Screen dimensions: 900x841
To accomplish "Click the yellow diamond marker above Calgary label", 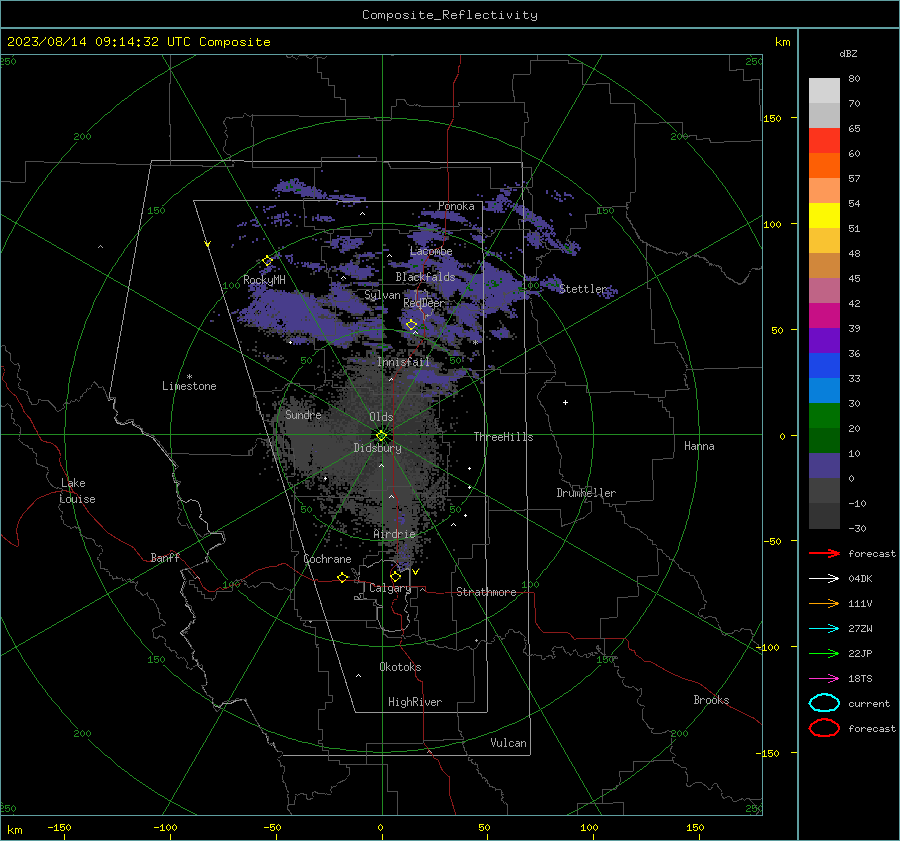I will [395, 576].
